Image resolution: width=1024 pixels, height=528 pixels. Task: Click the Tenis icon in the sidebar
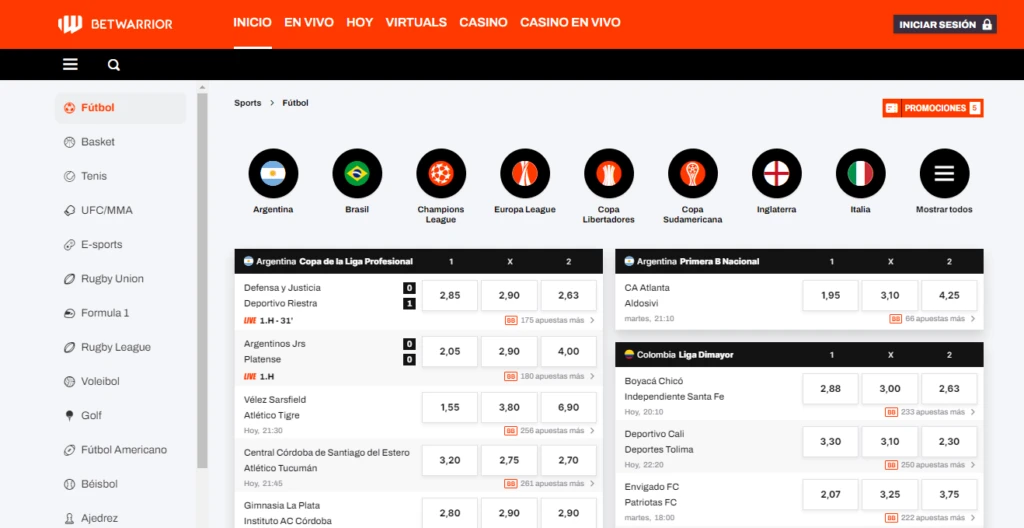click(69, 176)
